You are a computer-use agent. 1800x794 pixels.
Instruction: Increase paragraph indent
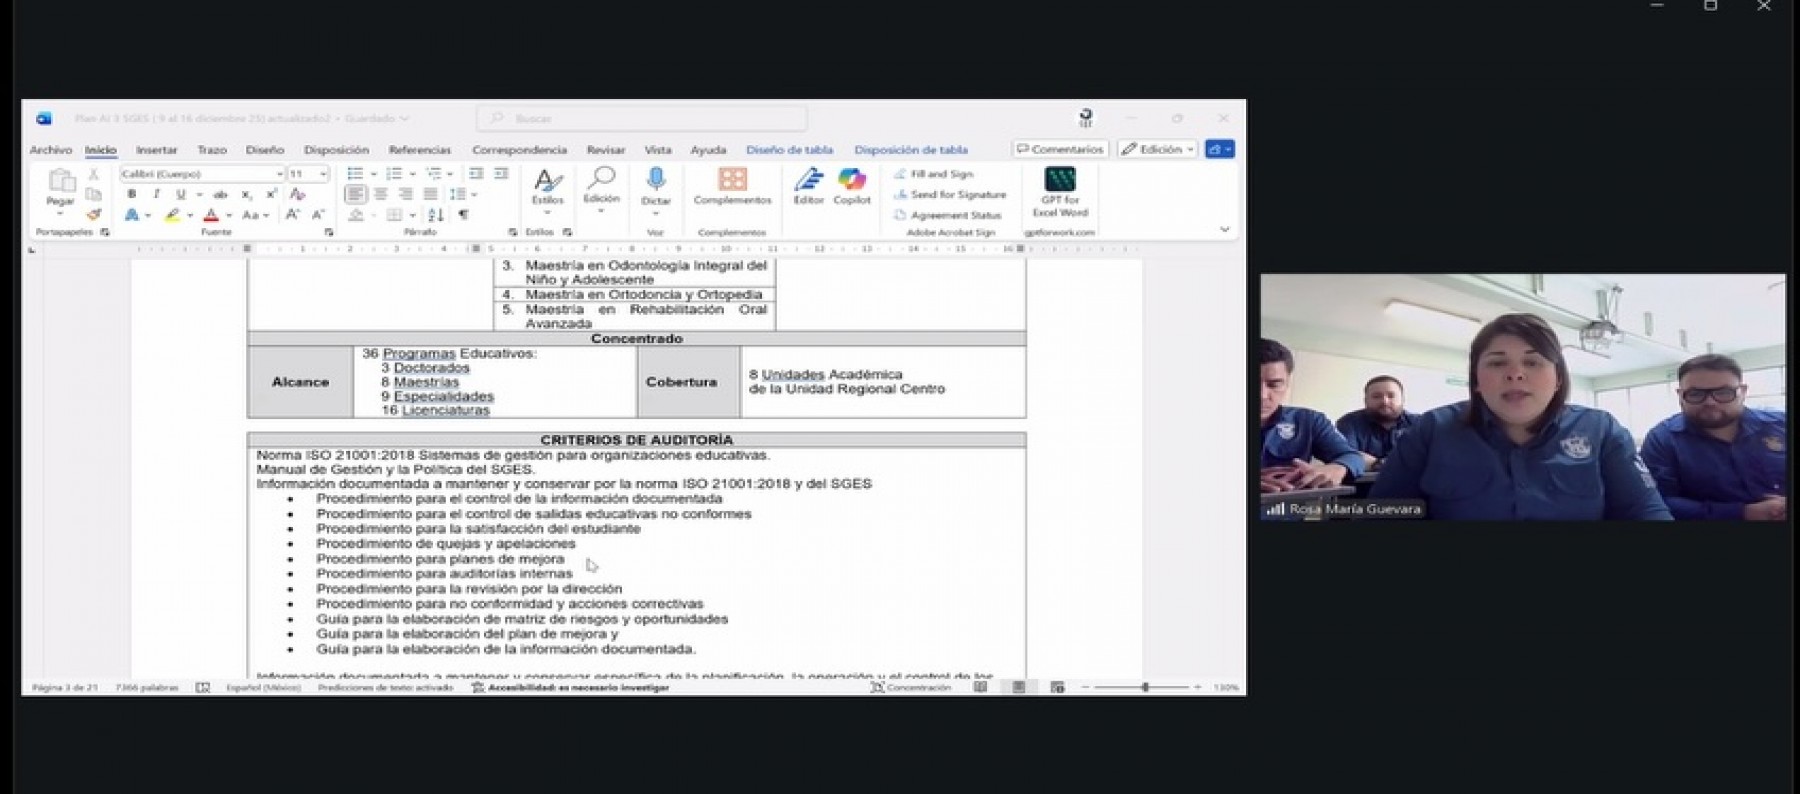(x=501, y=174)
